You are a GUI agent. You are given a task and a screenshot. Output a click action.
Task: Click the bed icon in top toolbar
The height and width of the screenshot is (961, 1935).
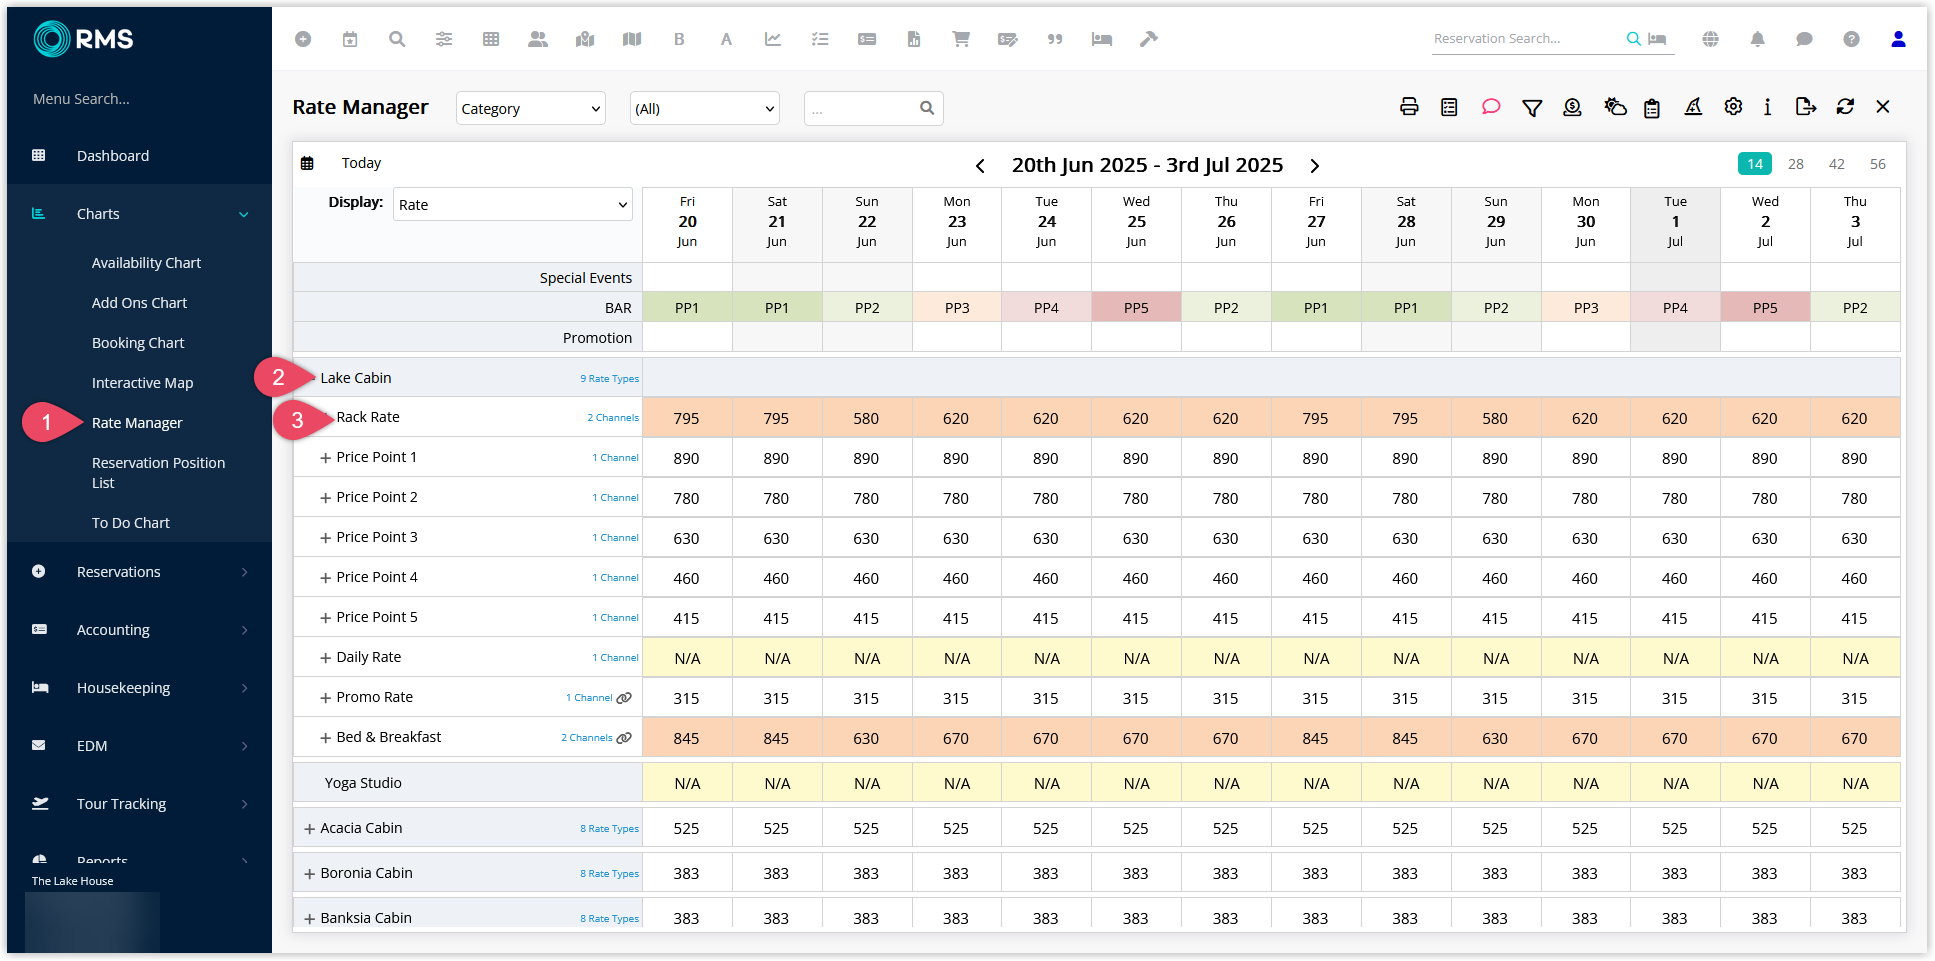point(1102,39)
